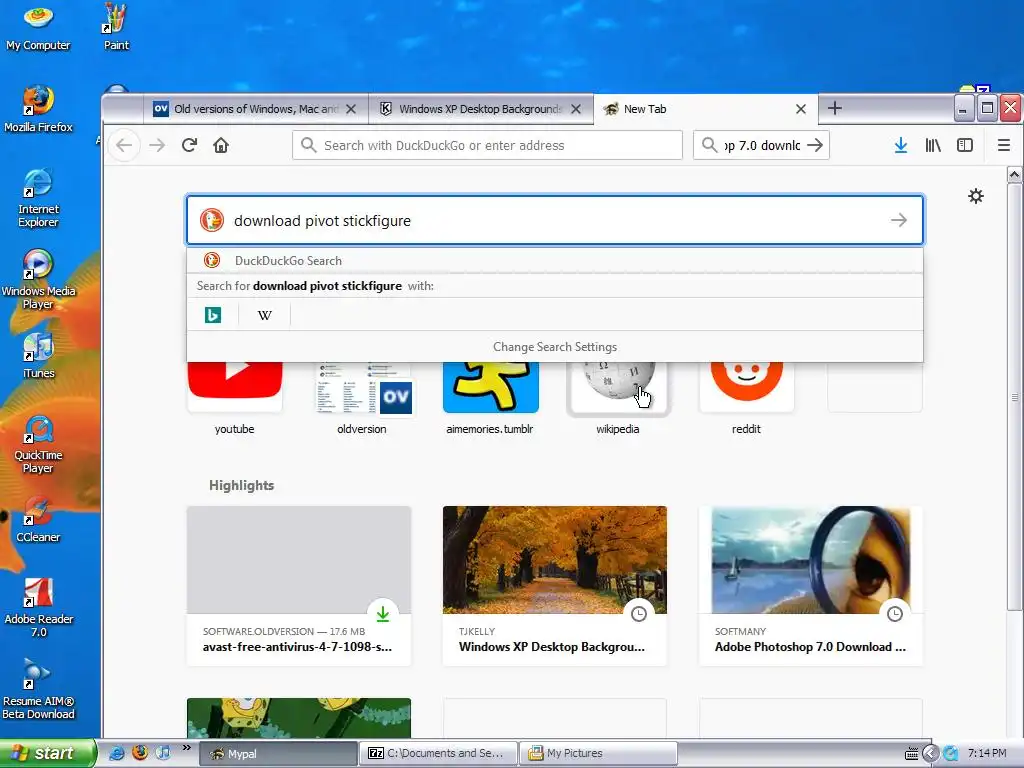Open the youtube top site tile
This screenshot has width=1024, height=768.
tap(234, 398)
